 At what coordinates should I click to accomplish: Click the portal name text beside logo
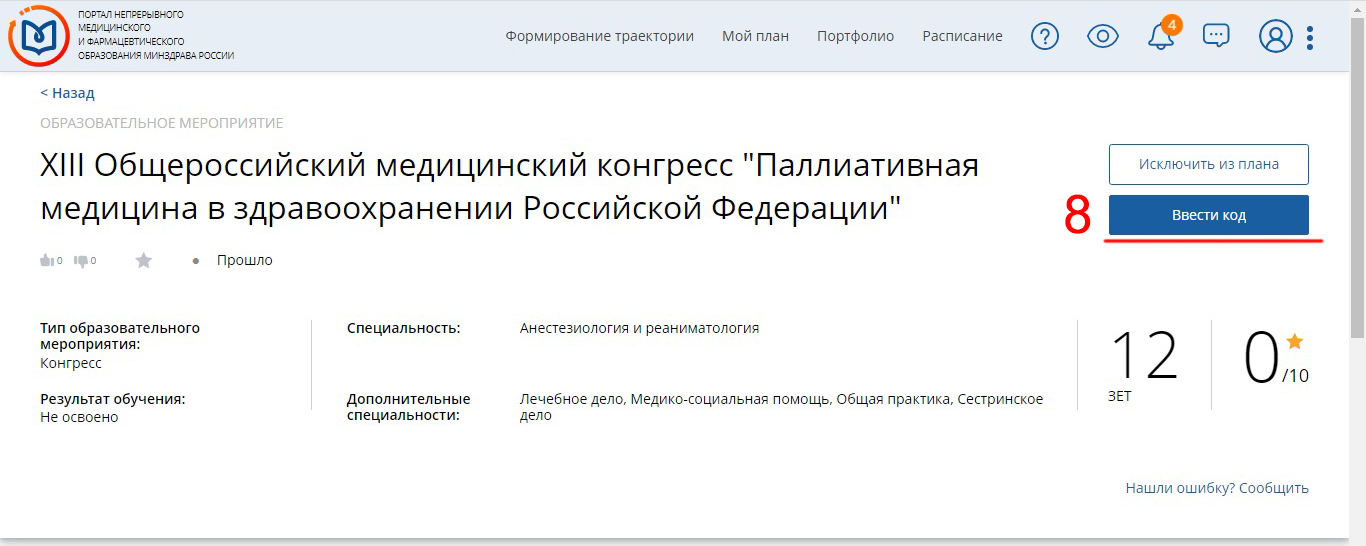(x=156, y=35)
